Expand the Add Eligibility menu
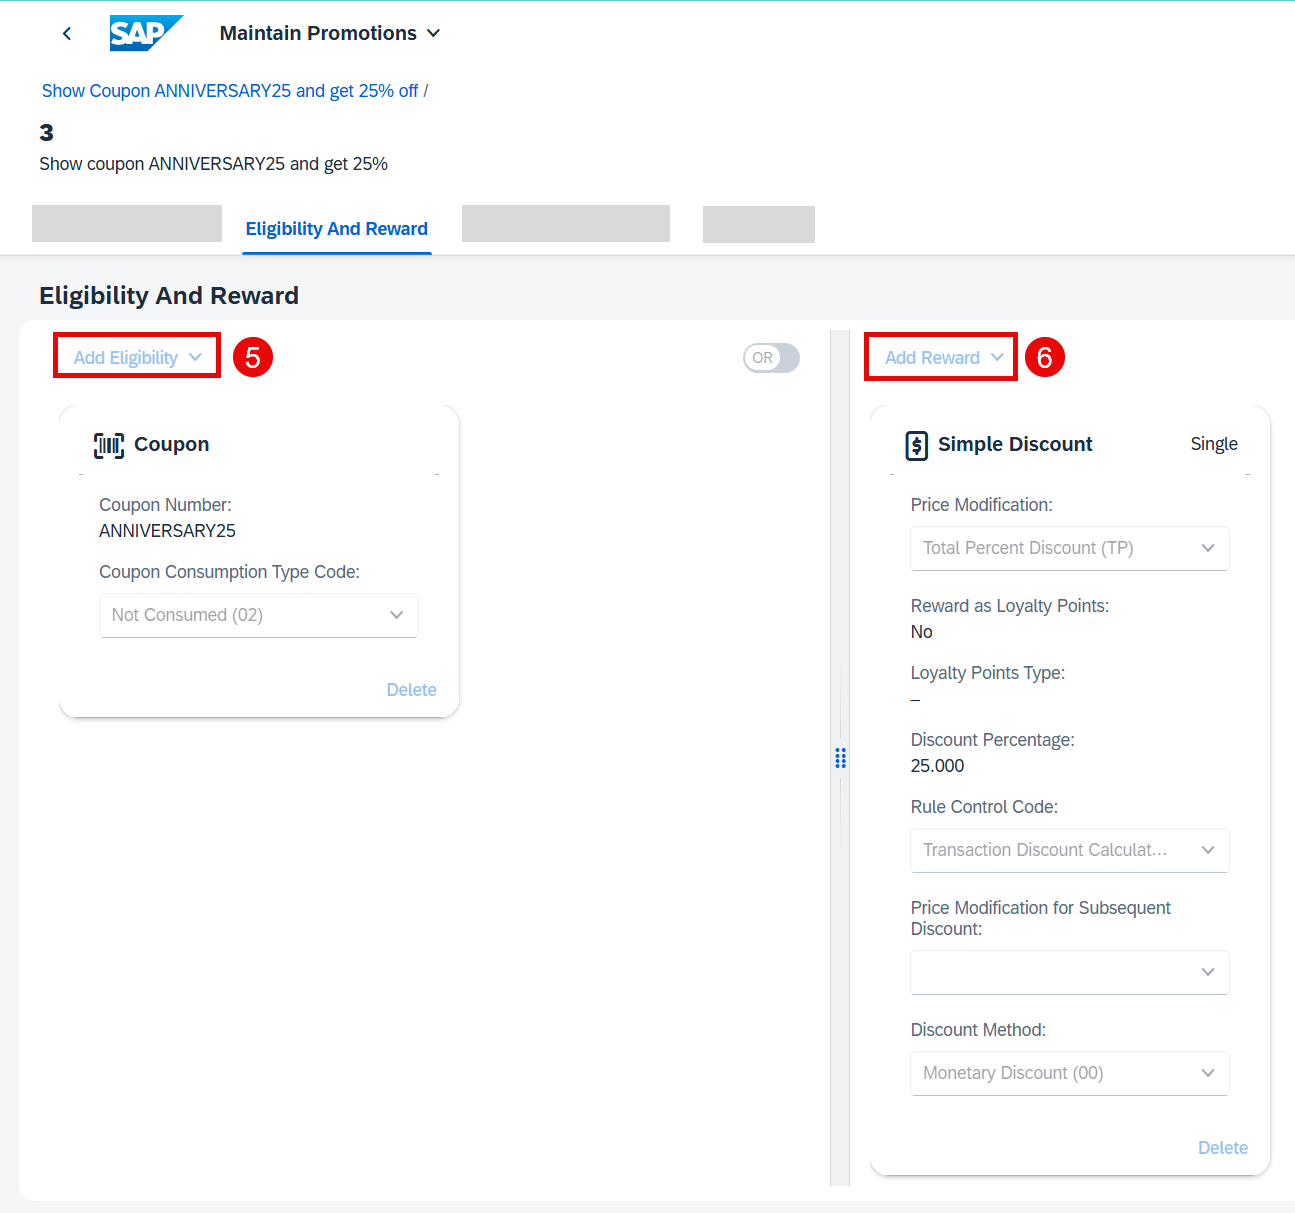Screen dimensions: 1295x1213 click(x=138, y=357)
